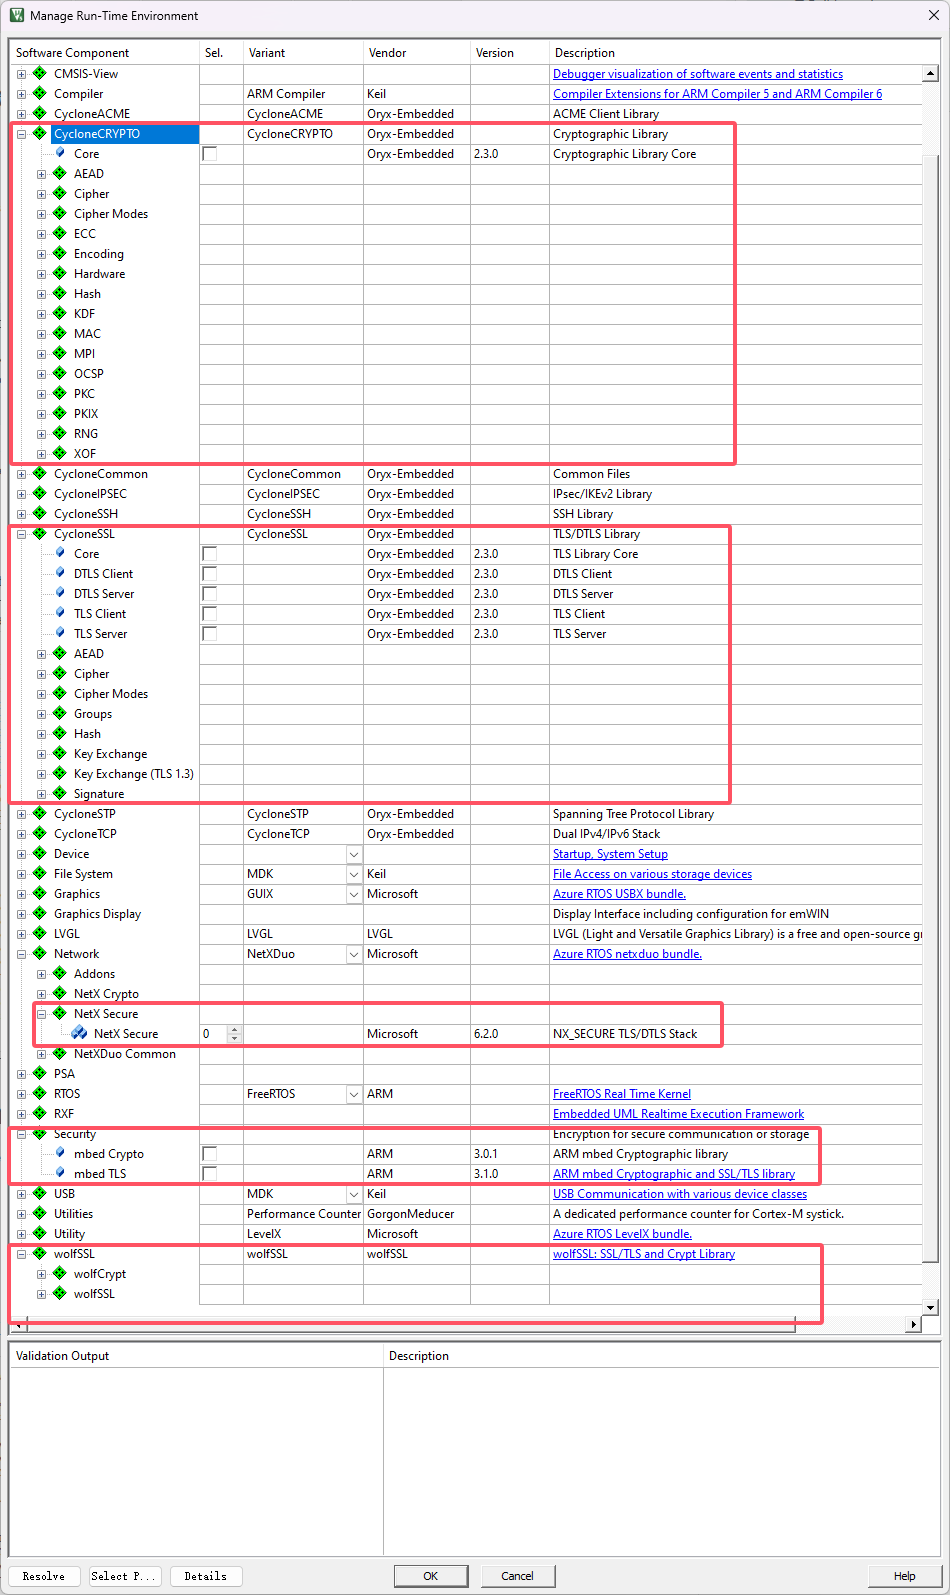Click the Hardware group diamond icon

59,273
